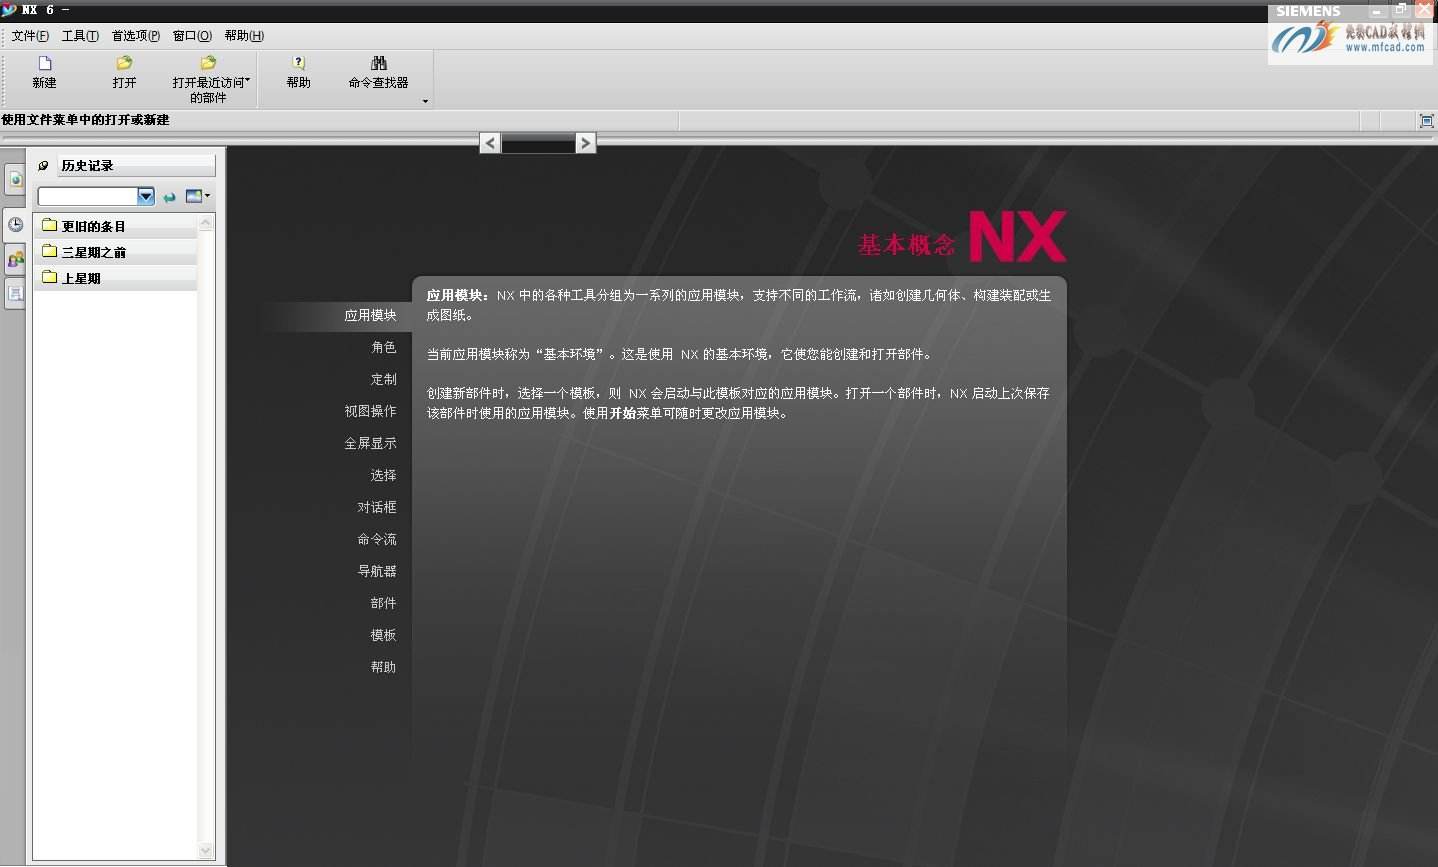The width and height of the screenshot is (1438, 867).
Task: Click the NX 6 application icon in title bar
Action: tap(9, 9)
